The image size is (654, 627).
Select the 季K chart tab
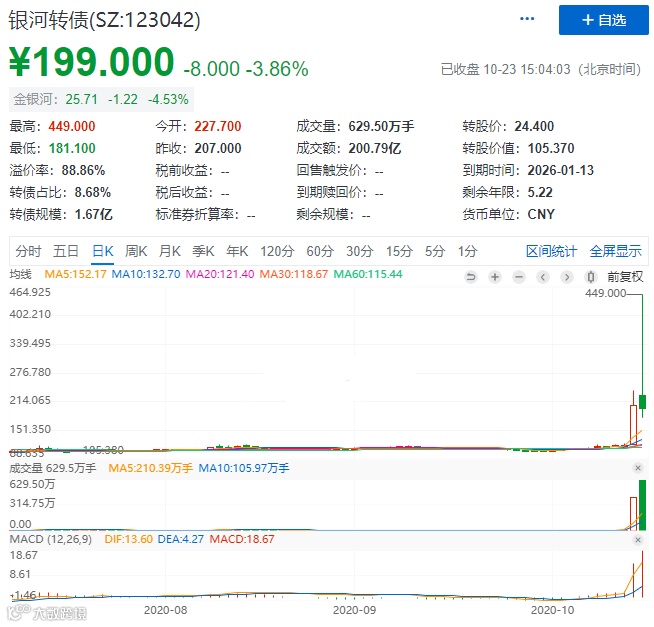[203, 251]
